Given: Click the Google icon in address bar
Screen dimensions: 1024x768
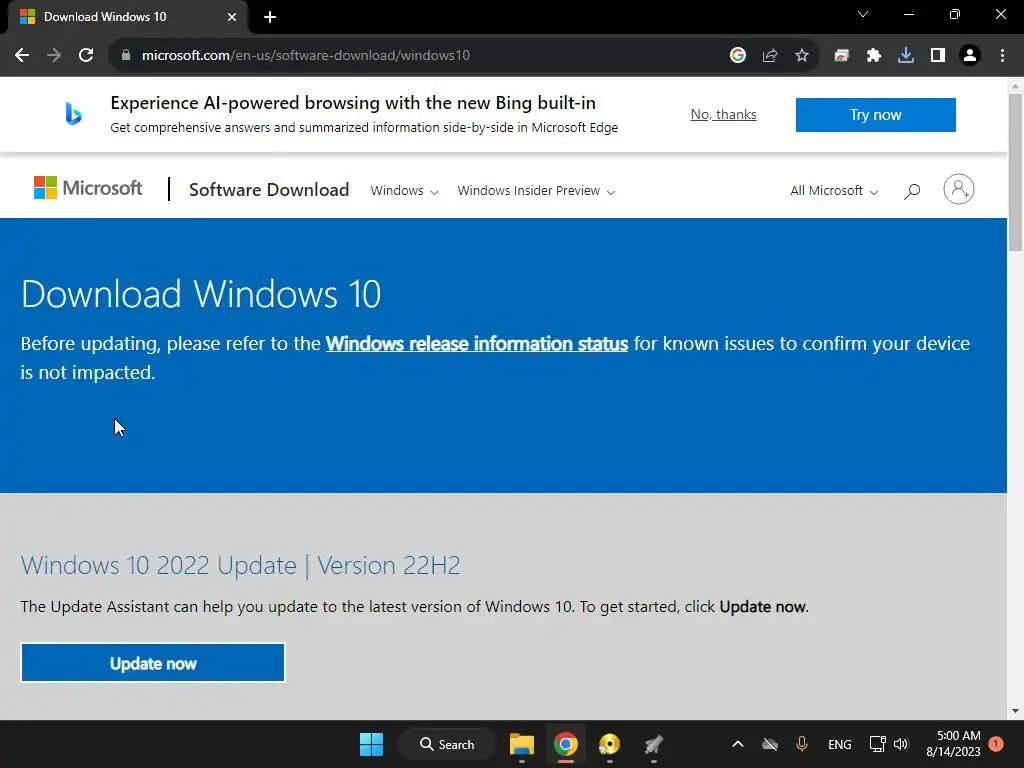Looking at the screenshot, I should coord(737,56).
